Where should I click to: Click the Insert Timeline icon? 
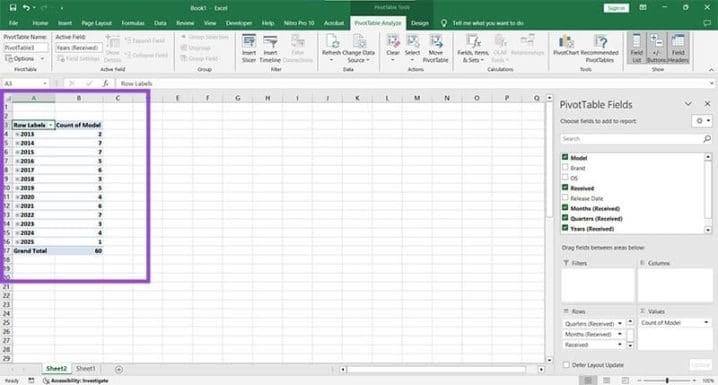270,48
